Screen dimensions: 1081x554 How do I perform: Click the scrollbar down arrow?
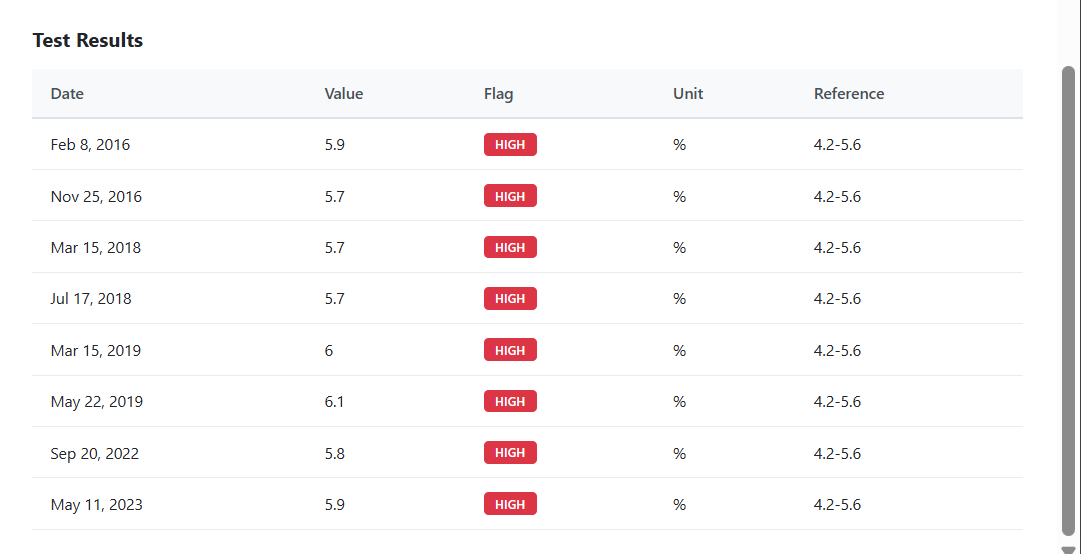(1068, 549)
